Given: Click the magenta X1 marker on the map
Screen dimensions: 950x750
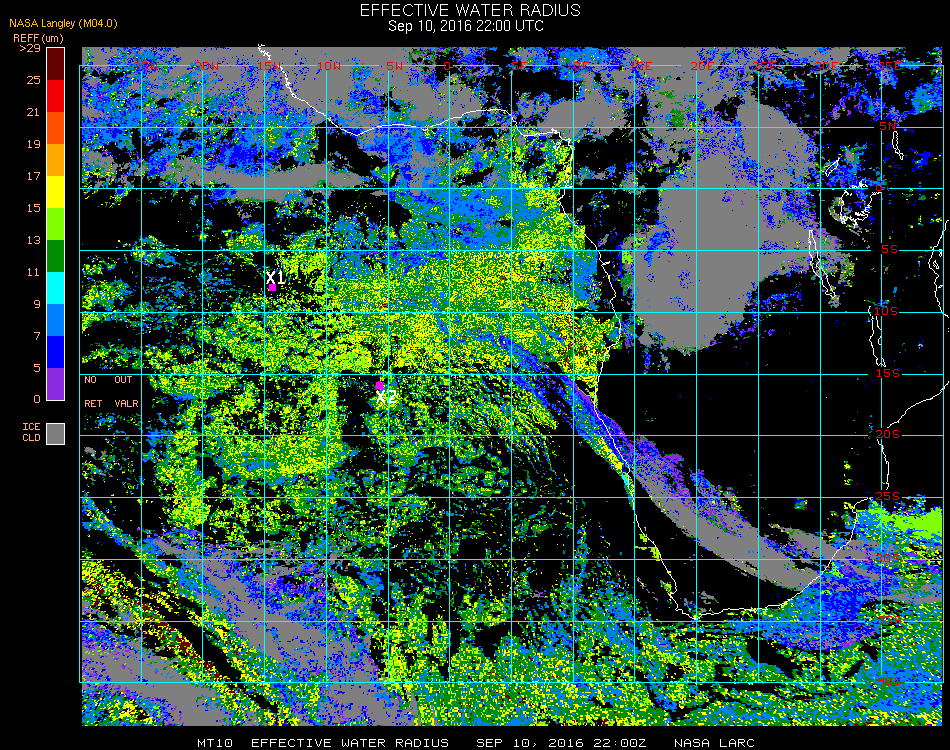Looking at the screenshot, I should tap(273, 288).
